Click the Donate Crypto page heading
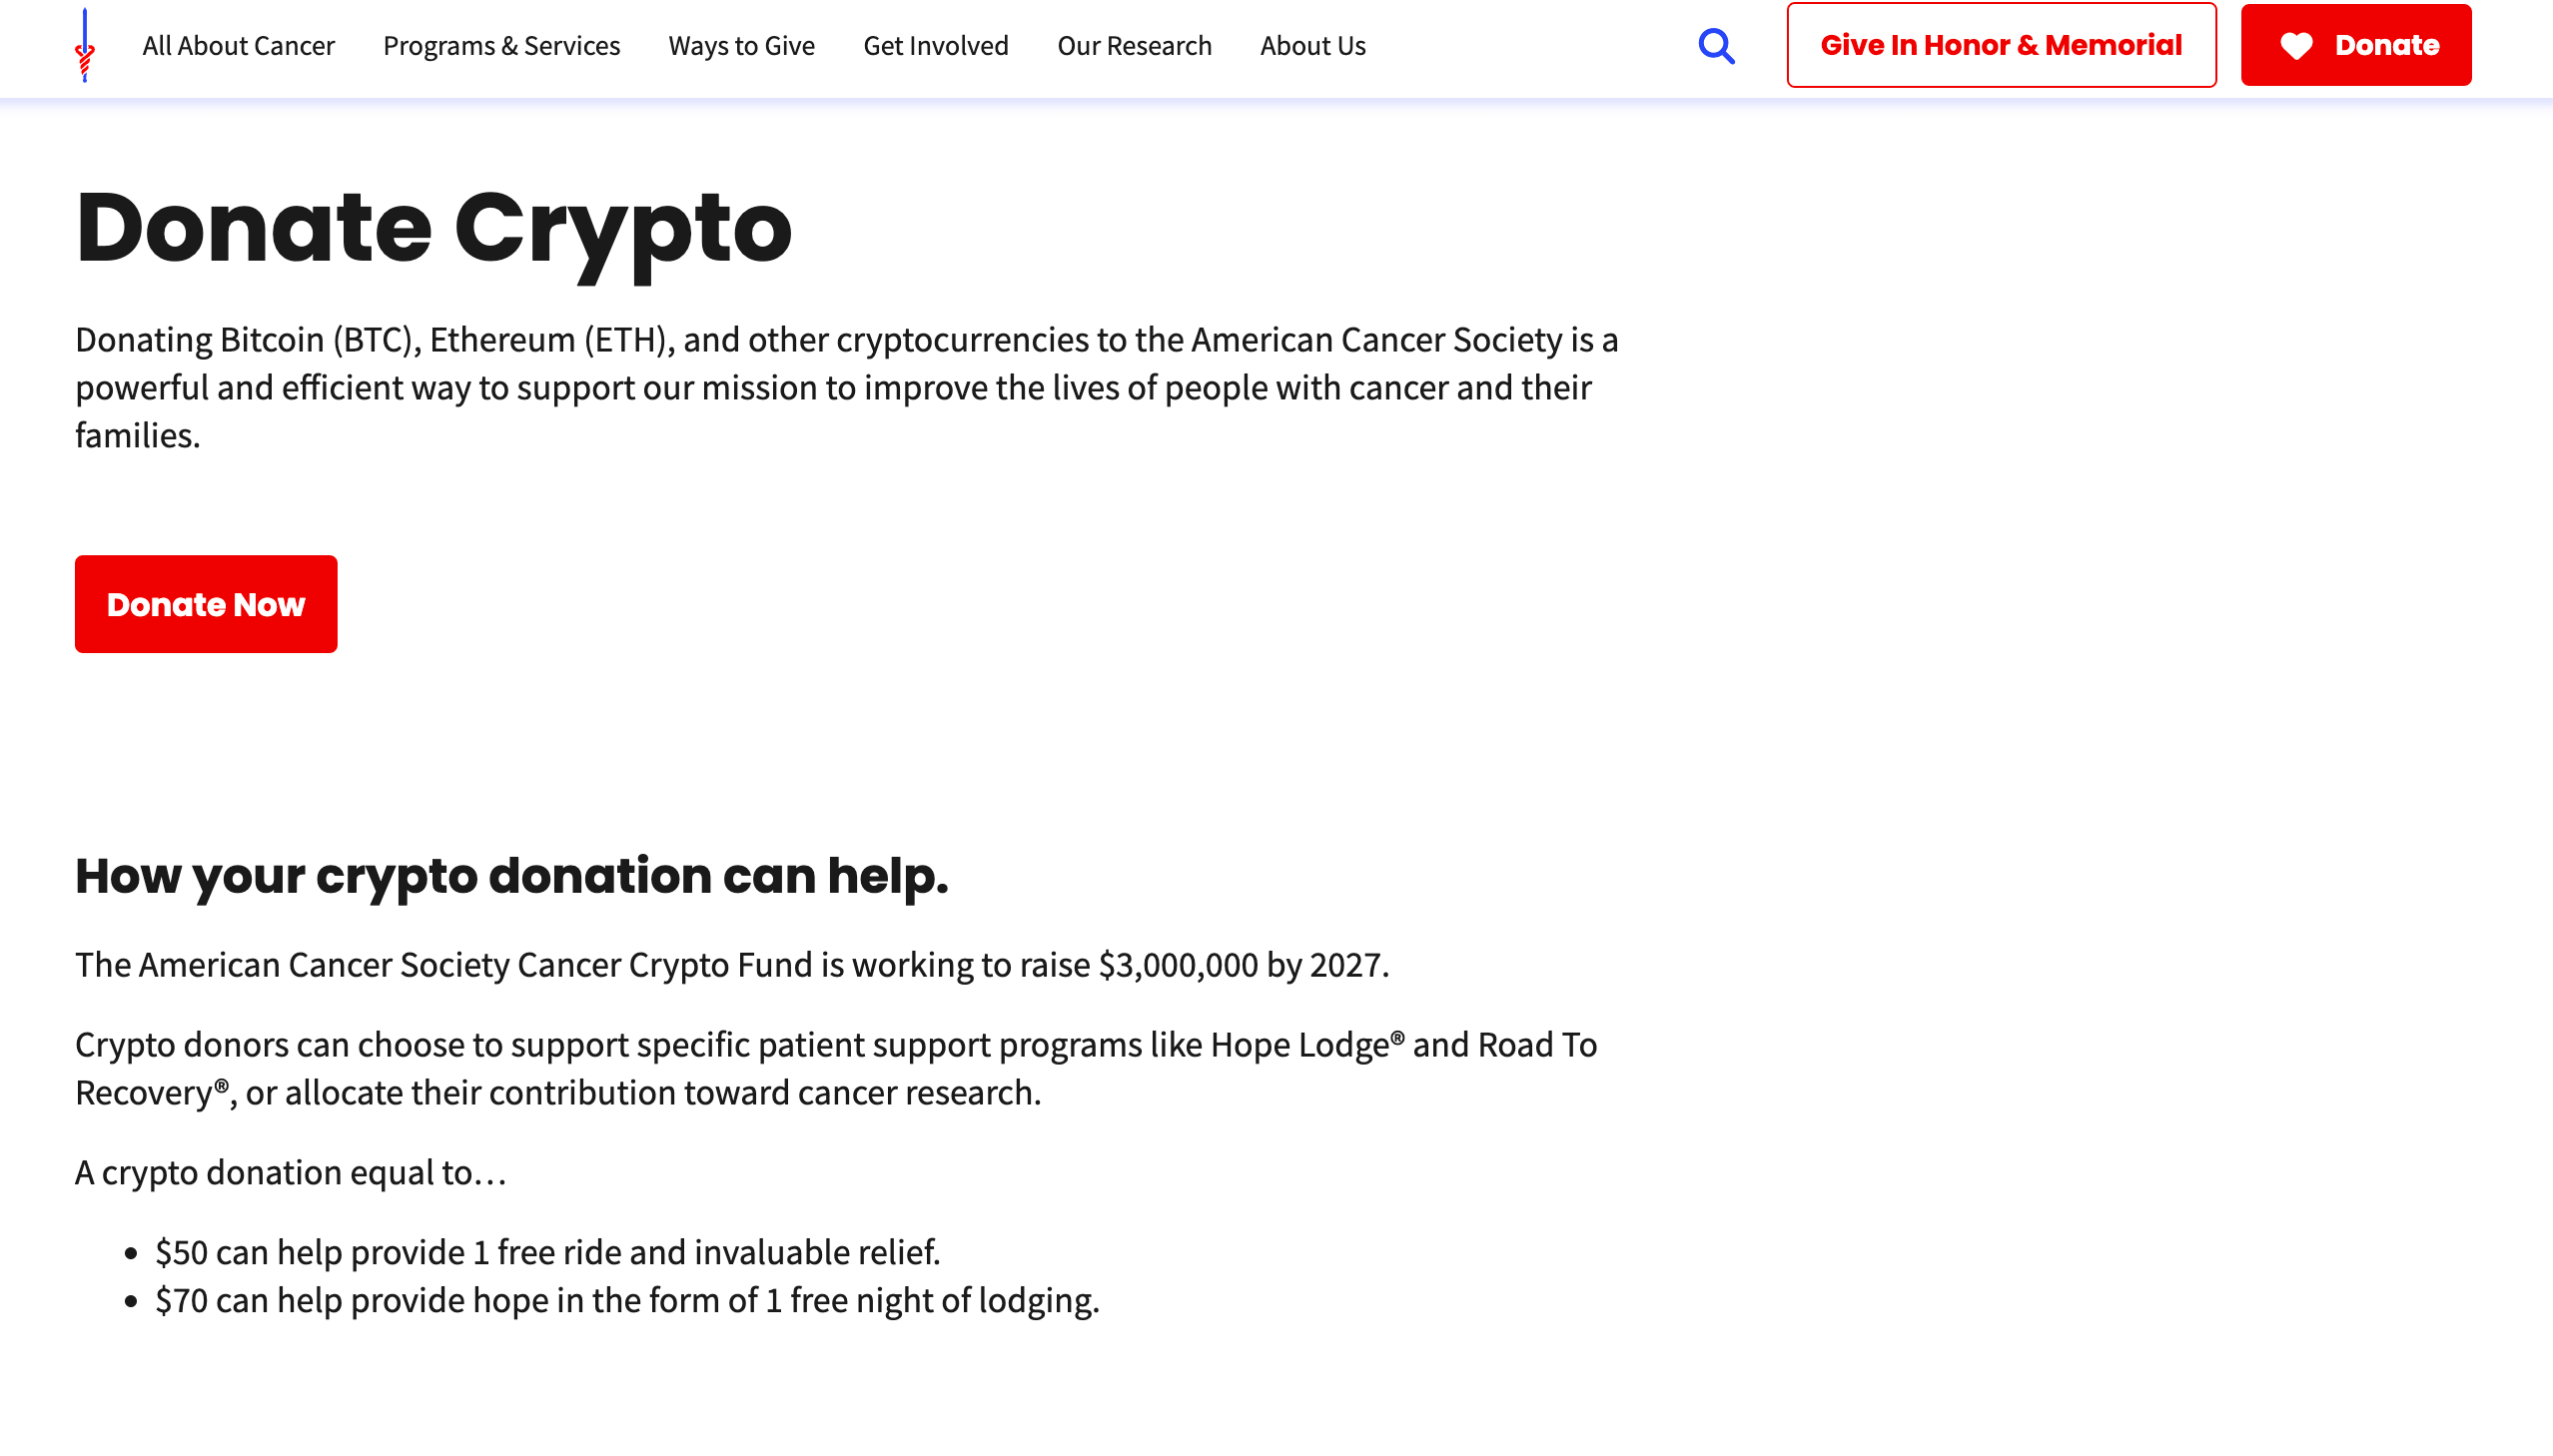This screenshot has width=2553, height=1456. point(434,228)
